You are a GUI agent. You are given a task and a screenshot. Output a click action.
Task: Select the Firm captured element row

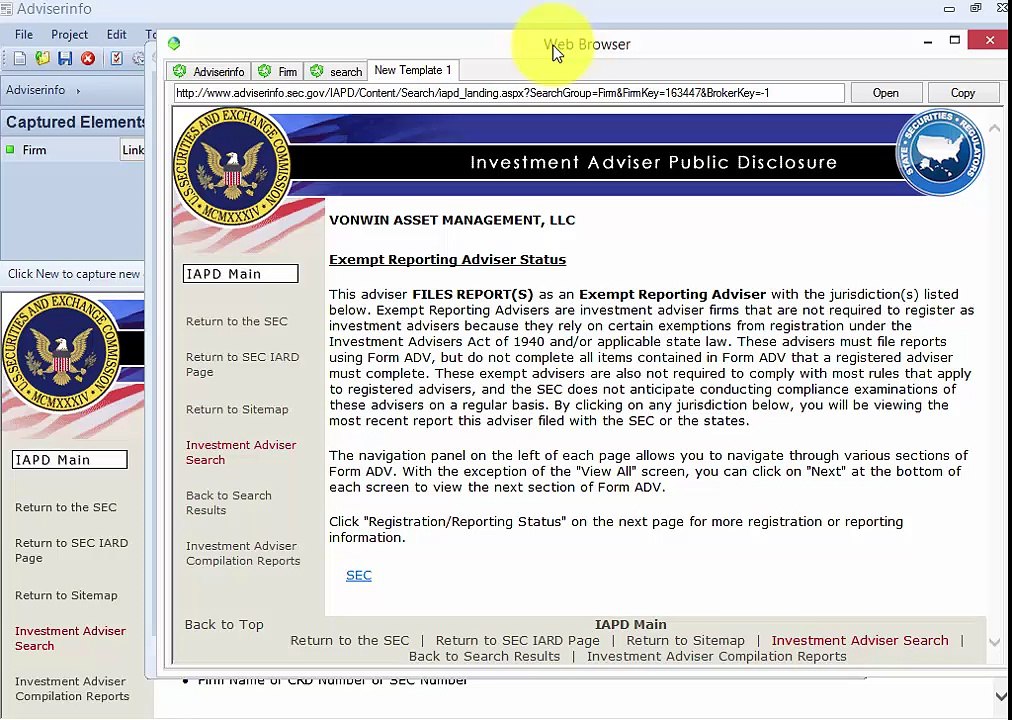click(73, 150)
